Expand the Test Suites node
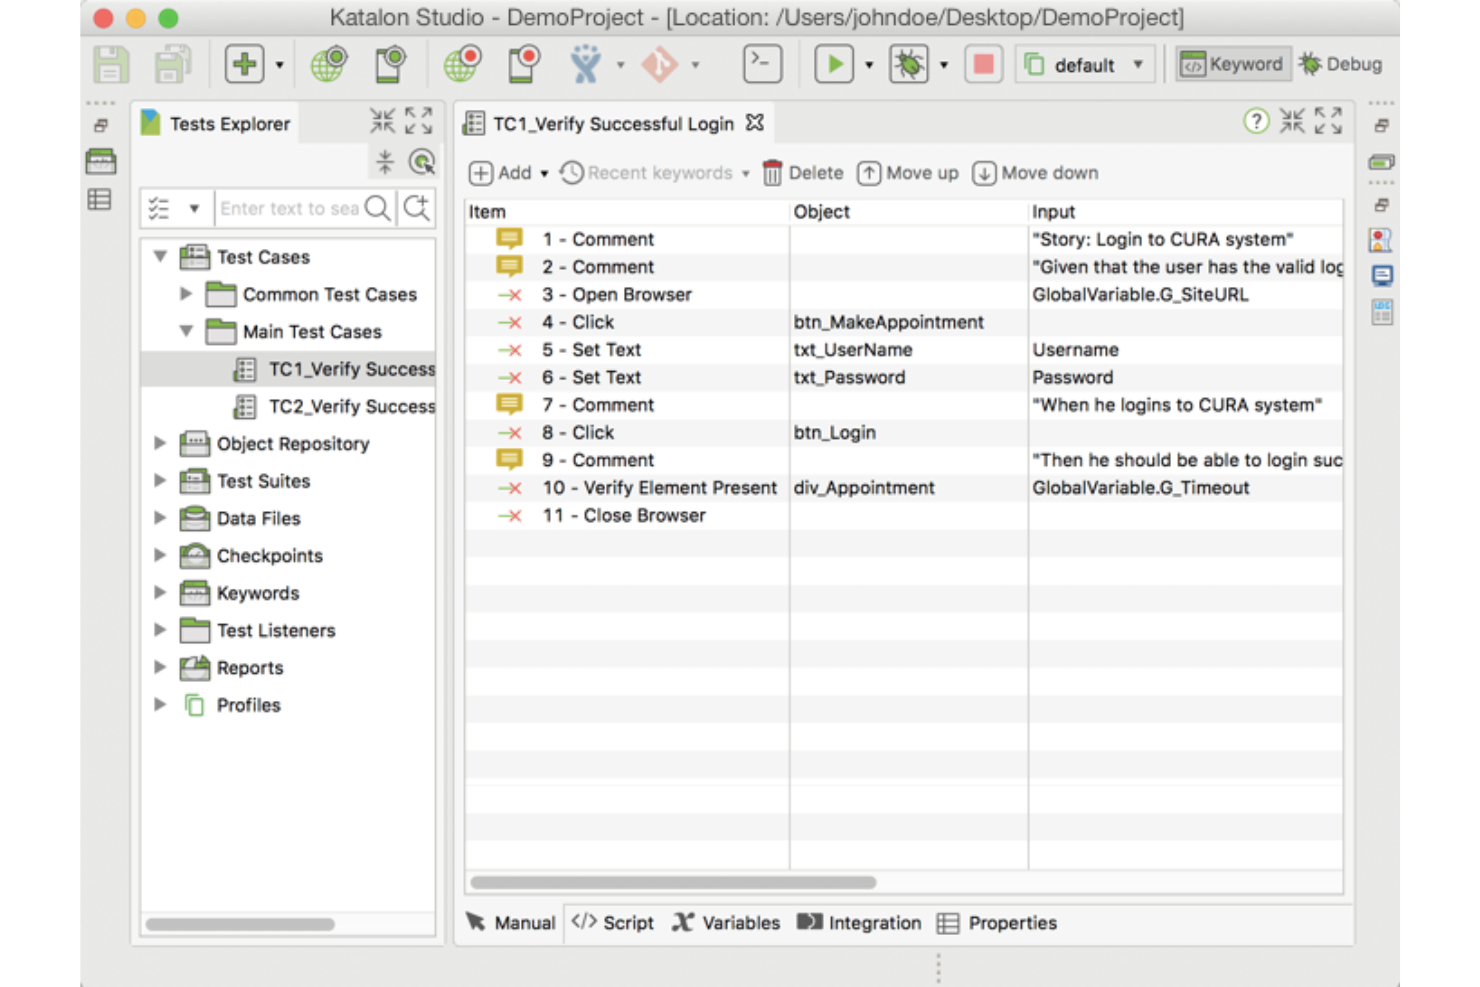The width and height of the screenshot is (1480, 987). [x=160, y=481]
